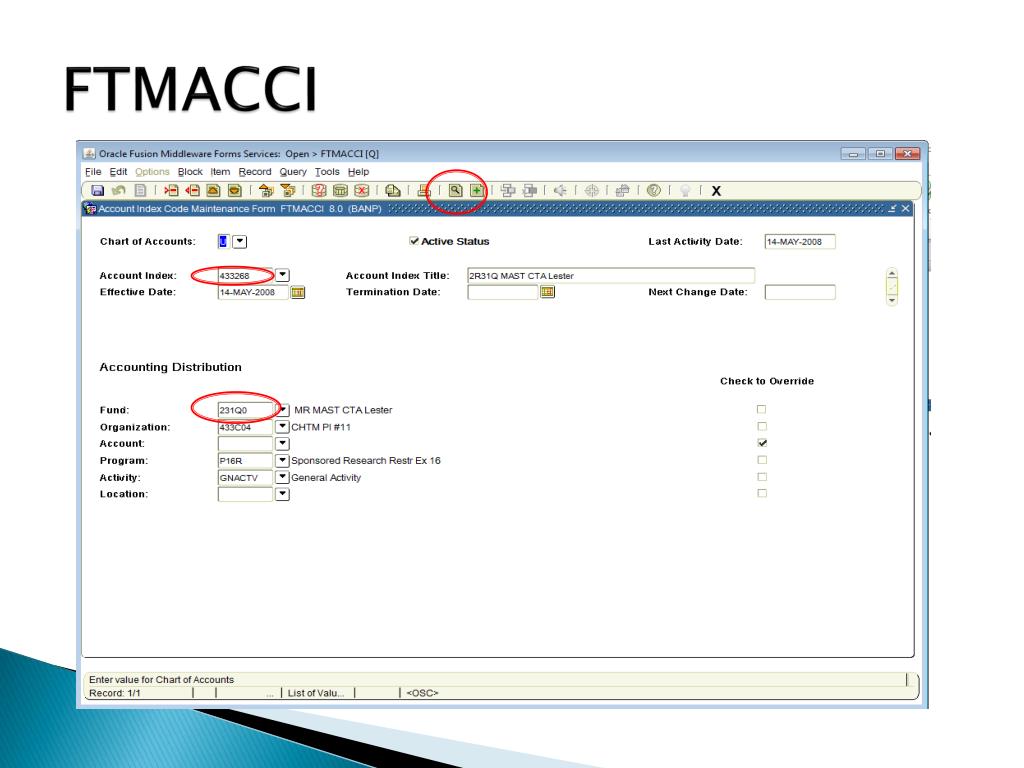
Task: Click the Previous Block toolbar icon
Action: click(x=266, y=191)
